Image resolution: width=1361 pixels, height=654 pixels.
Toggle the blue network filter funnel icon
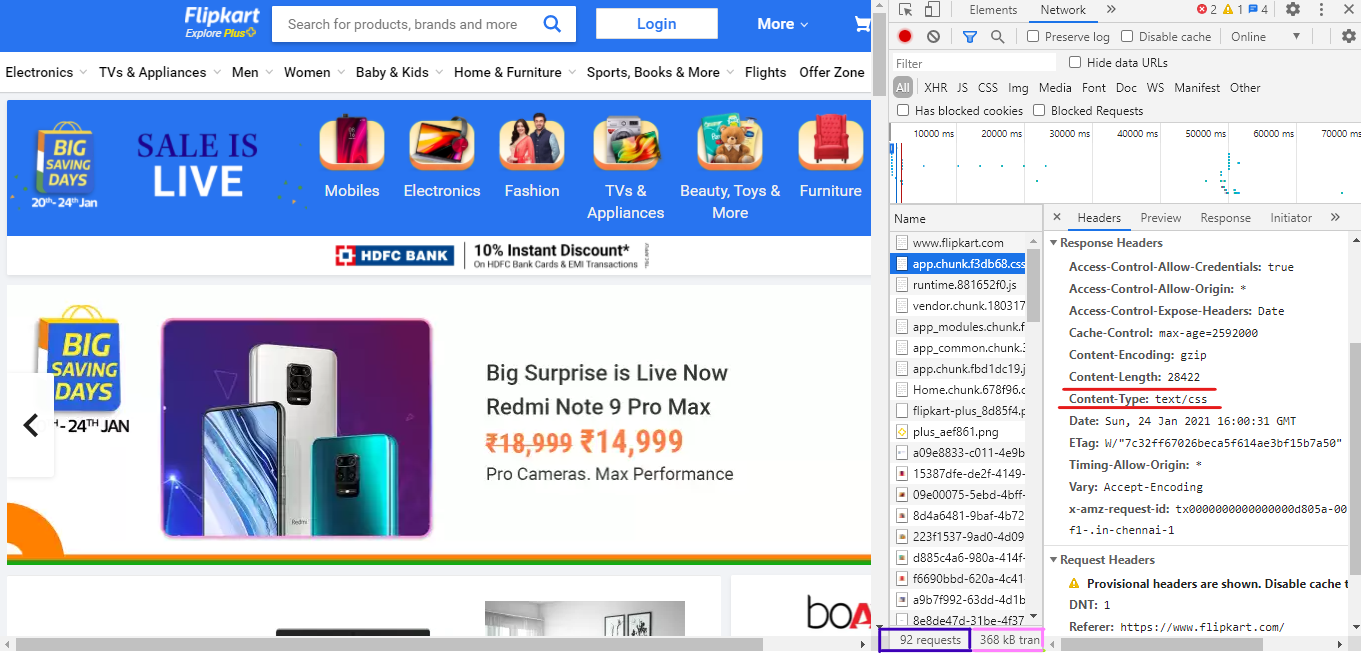point(969,37)
